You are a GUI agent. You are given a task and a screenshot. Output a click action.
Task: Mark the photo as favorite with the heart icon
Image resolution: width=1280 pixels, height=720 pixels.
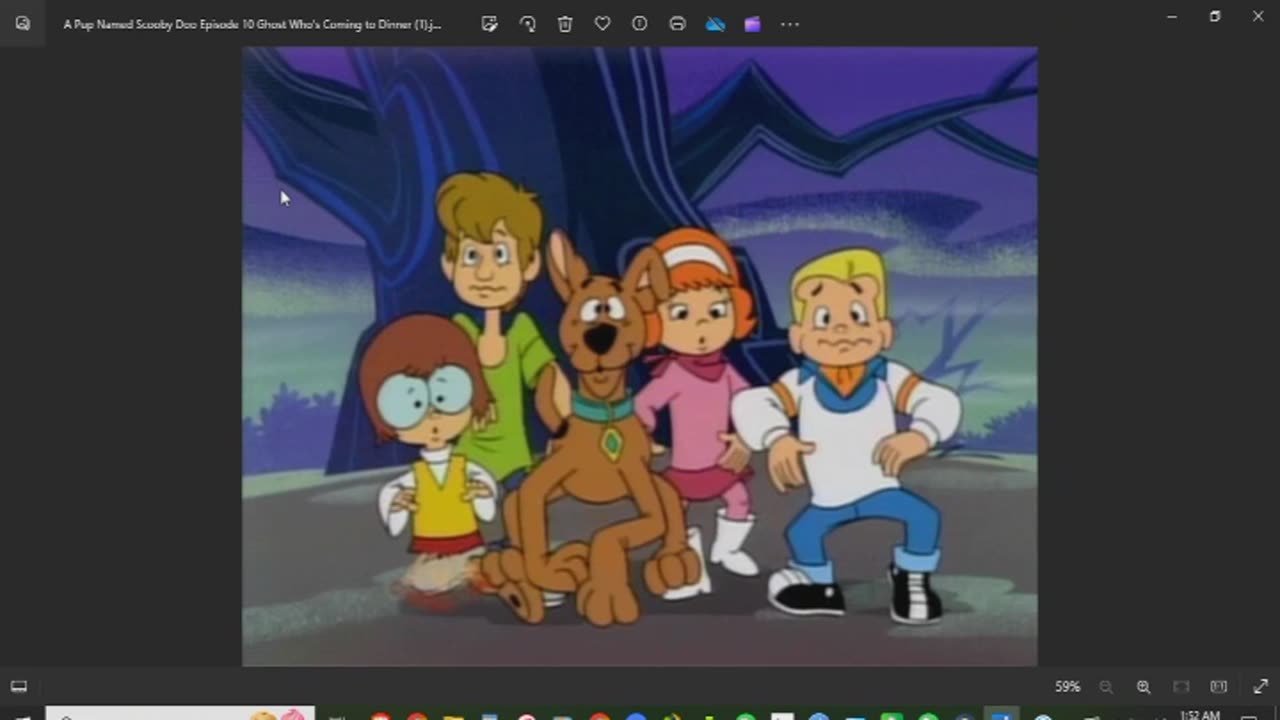click(x=602, y=24)
